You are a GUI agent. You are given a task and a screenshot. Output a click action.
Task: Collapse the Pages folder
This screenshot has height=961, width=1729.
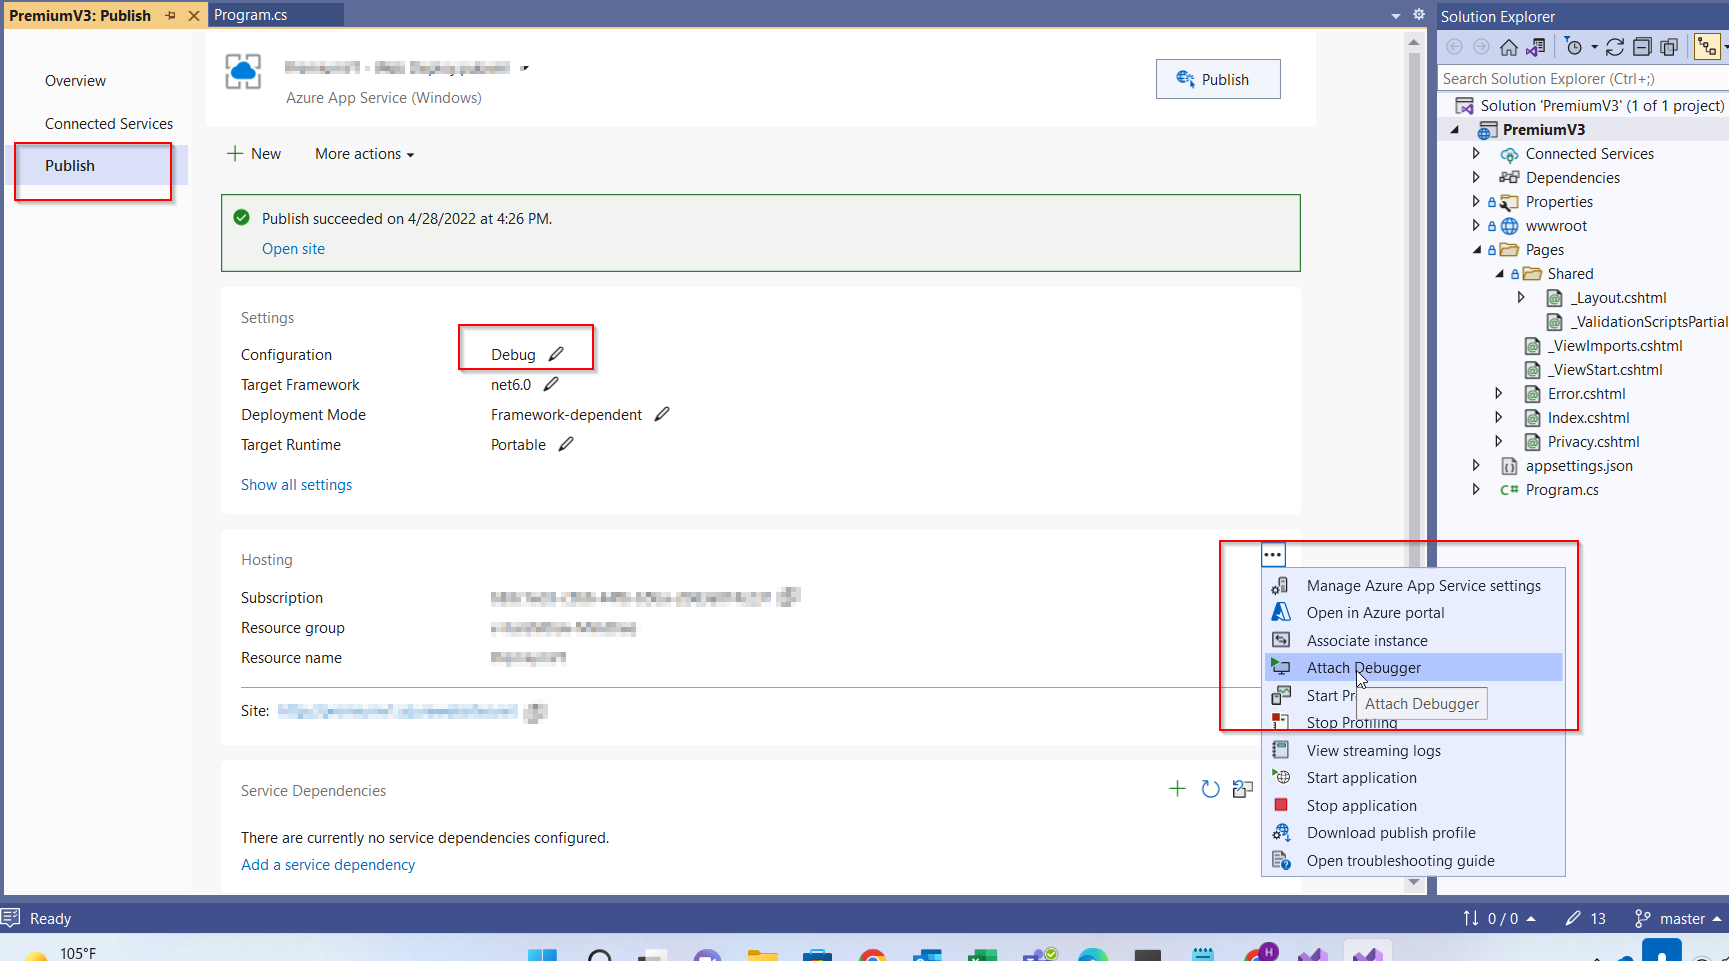point(1477,250)
